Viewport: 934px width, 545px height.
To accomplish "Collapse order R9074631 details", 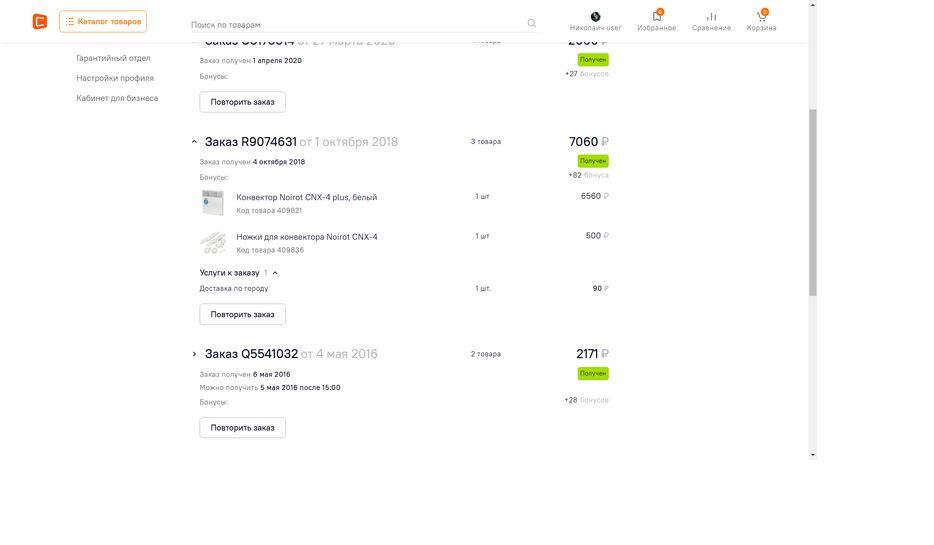I will pyautogui.click(x=195, y=142).
